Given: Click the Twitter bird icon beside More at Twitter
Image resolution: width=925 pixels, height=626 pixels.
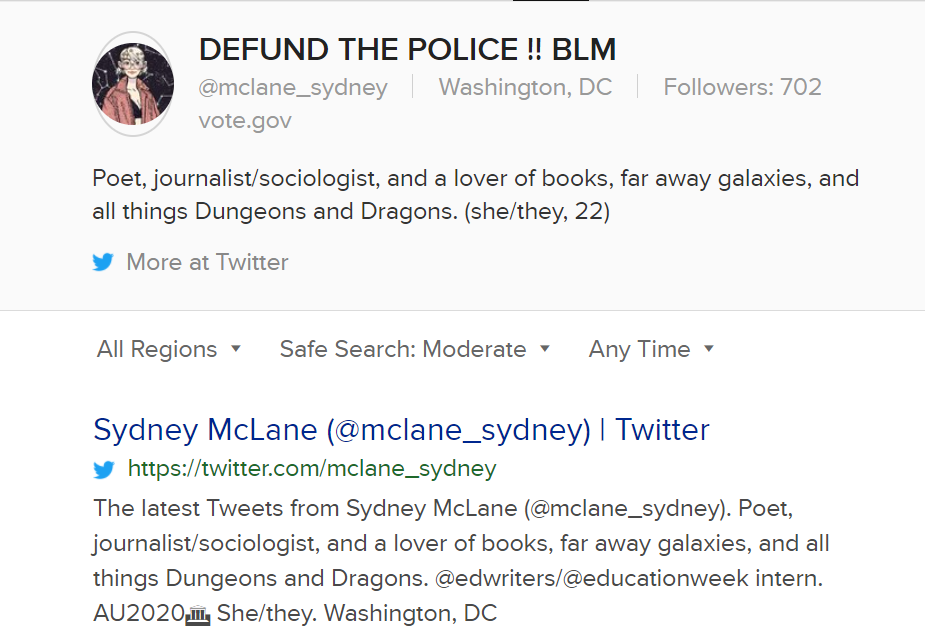Looking at the screenshot, I should click(103, 262).
